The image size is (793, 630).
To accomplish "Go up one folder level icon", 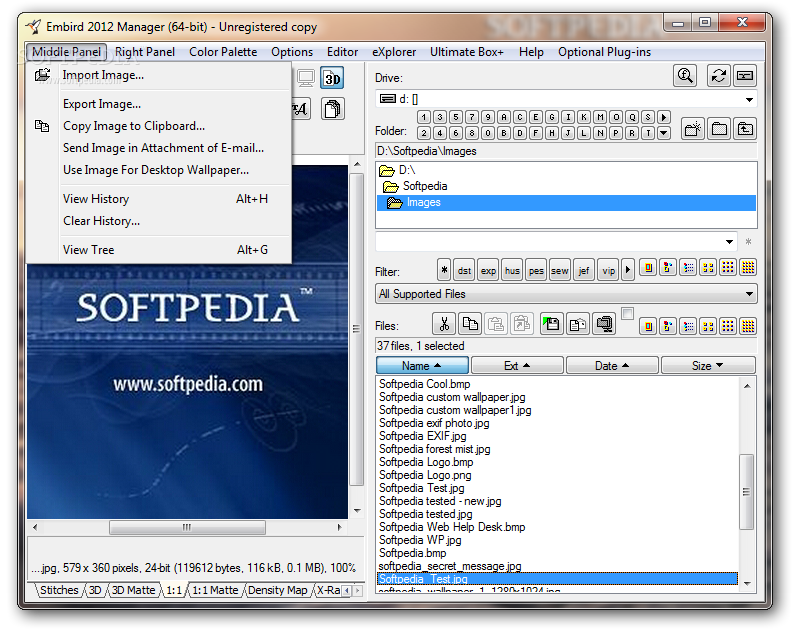I will 745,129.
